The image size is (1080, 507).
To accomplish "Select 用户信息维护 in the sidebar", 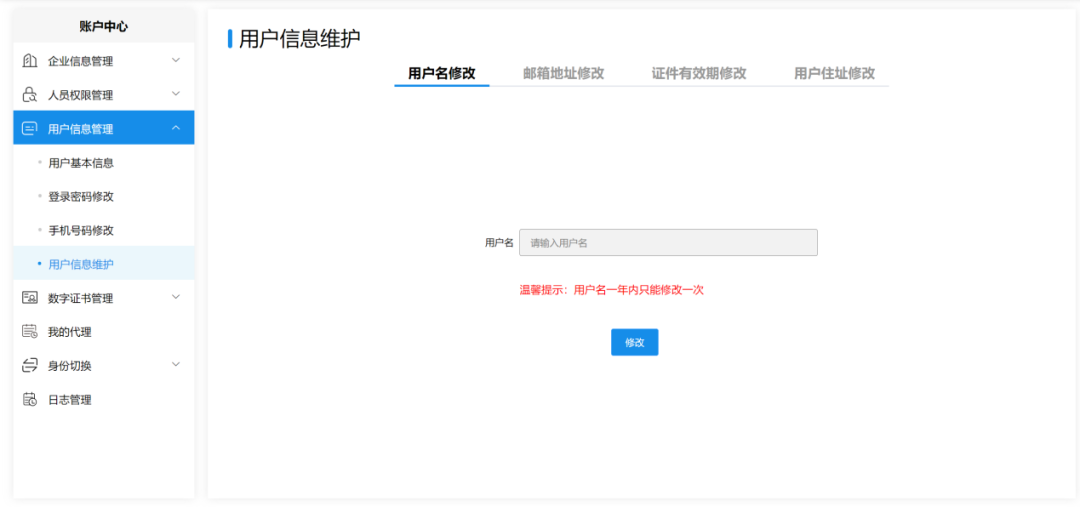I will [103, 264].
